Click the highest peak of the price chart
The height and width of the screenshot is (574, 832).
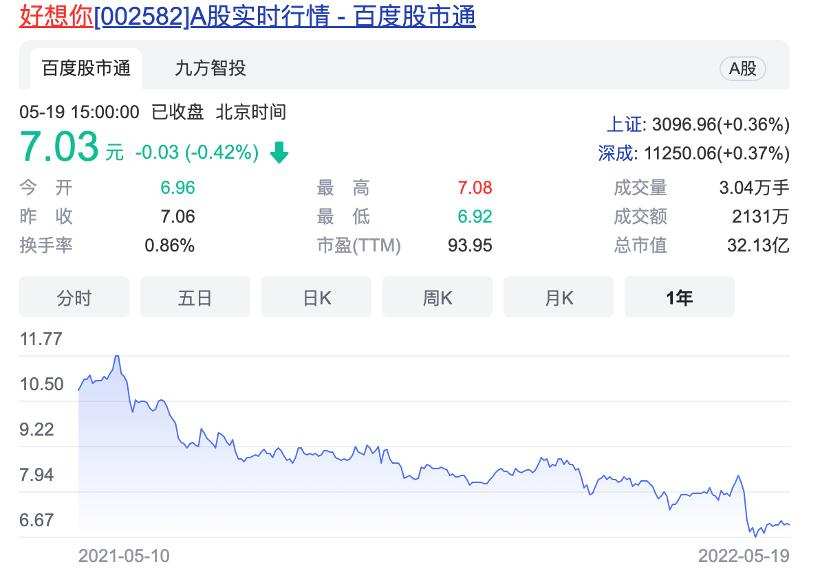117,356
